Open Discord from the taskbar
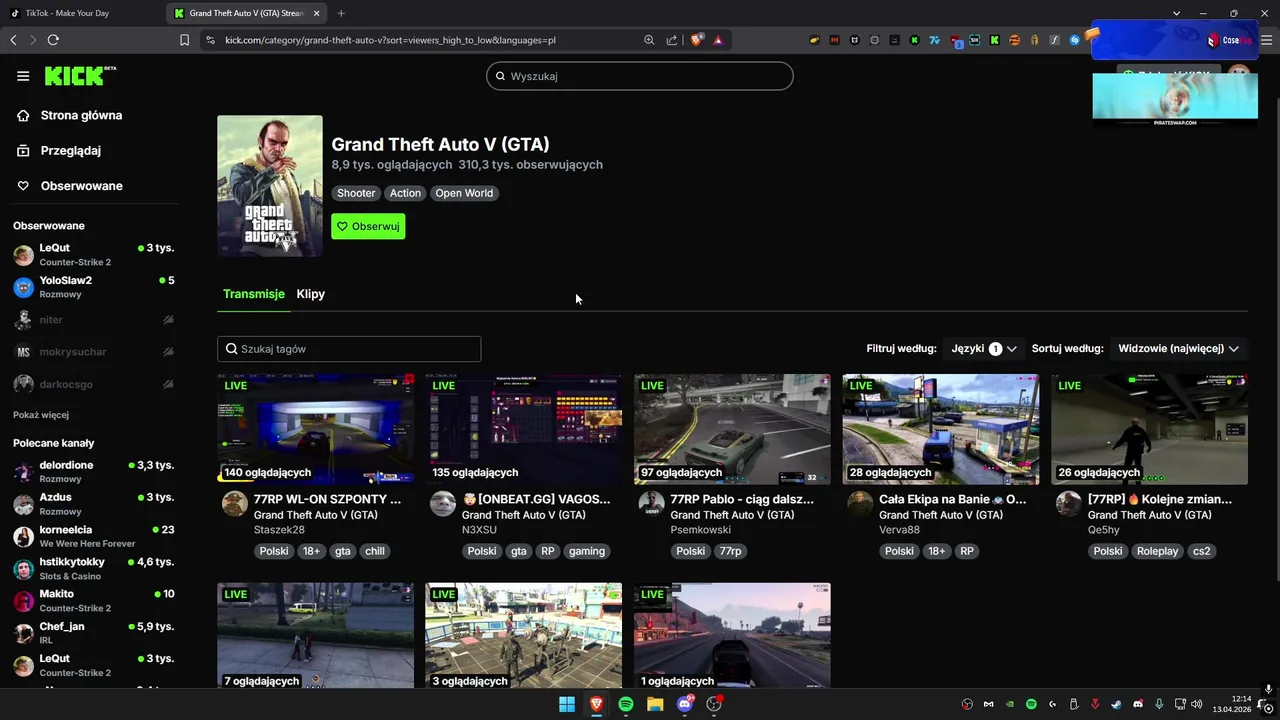 pyautogui.click(x=685, y=704)
